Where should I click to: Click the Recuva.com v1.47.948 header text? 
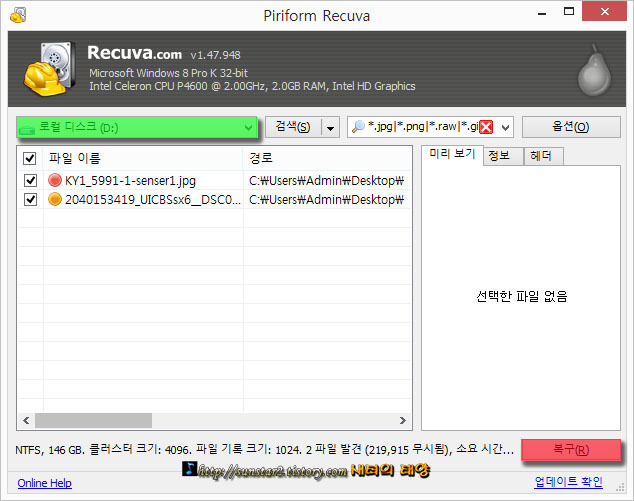[164, 53]
